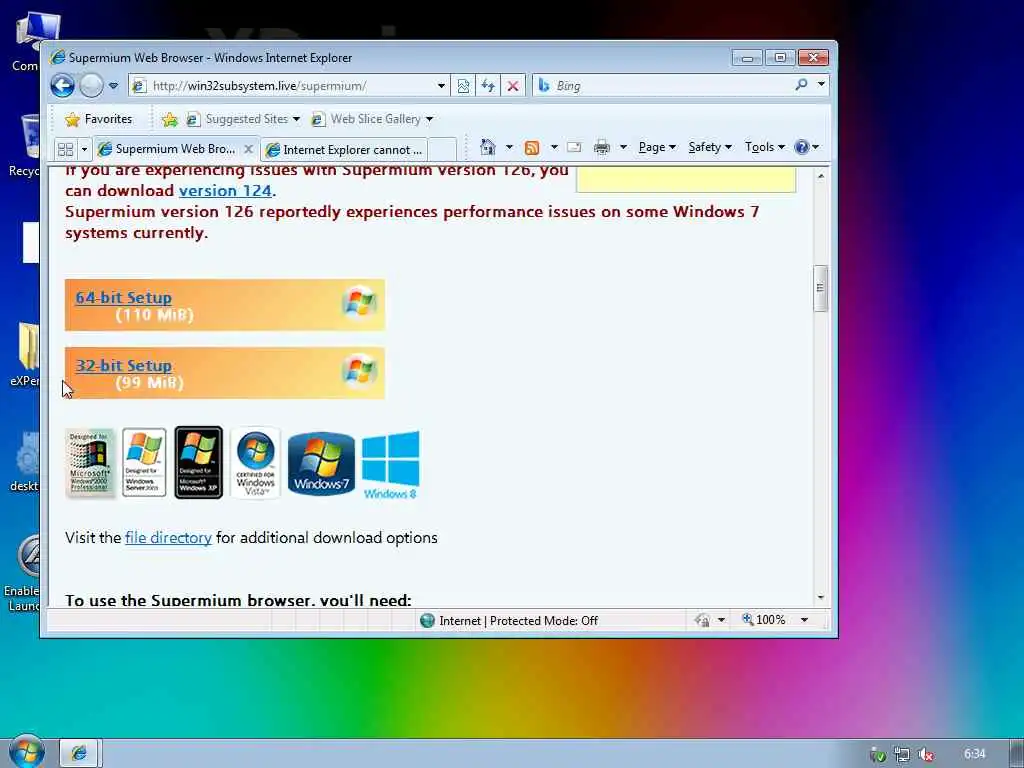
Task: Toggle Compatibility View broken-page icon
Action: click(463, 86)
